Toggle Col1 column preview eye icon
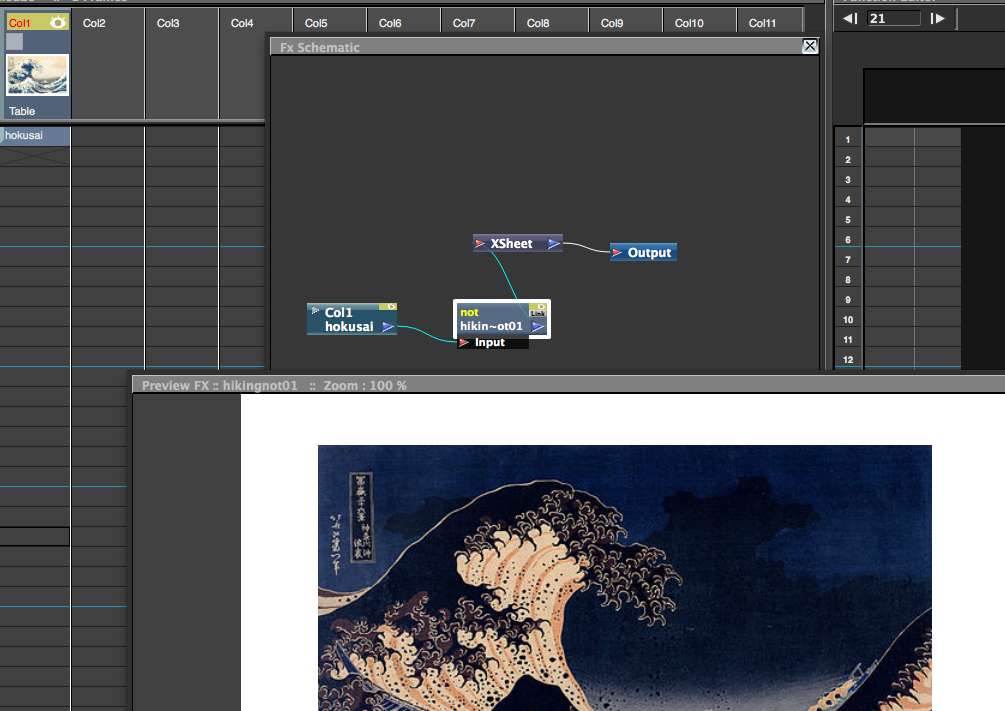The width and height of the screenshot is (1005, 711). pyautogui.click(x=58, y=22)
